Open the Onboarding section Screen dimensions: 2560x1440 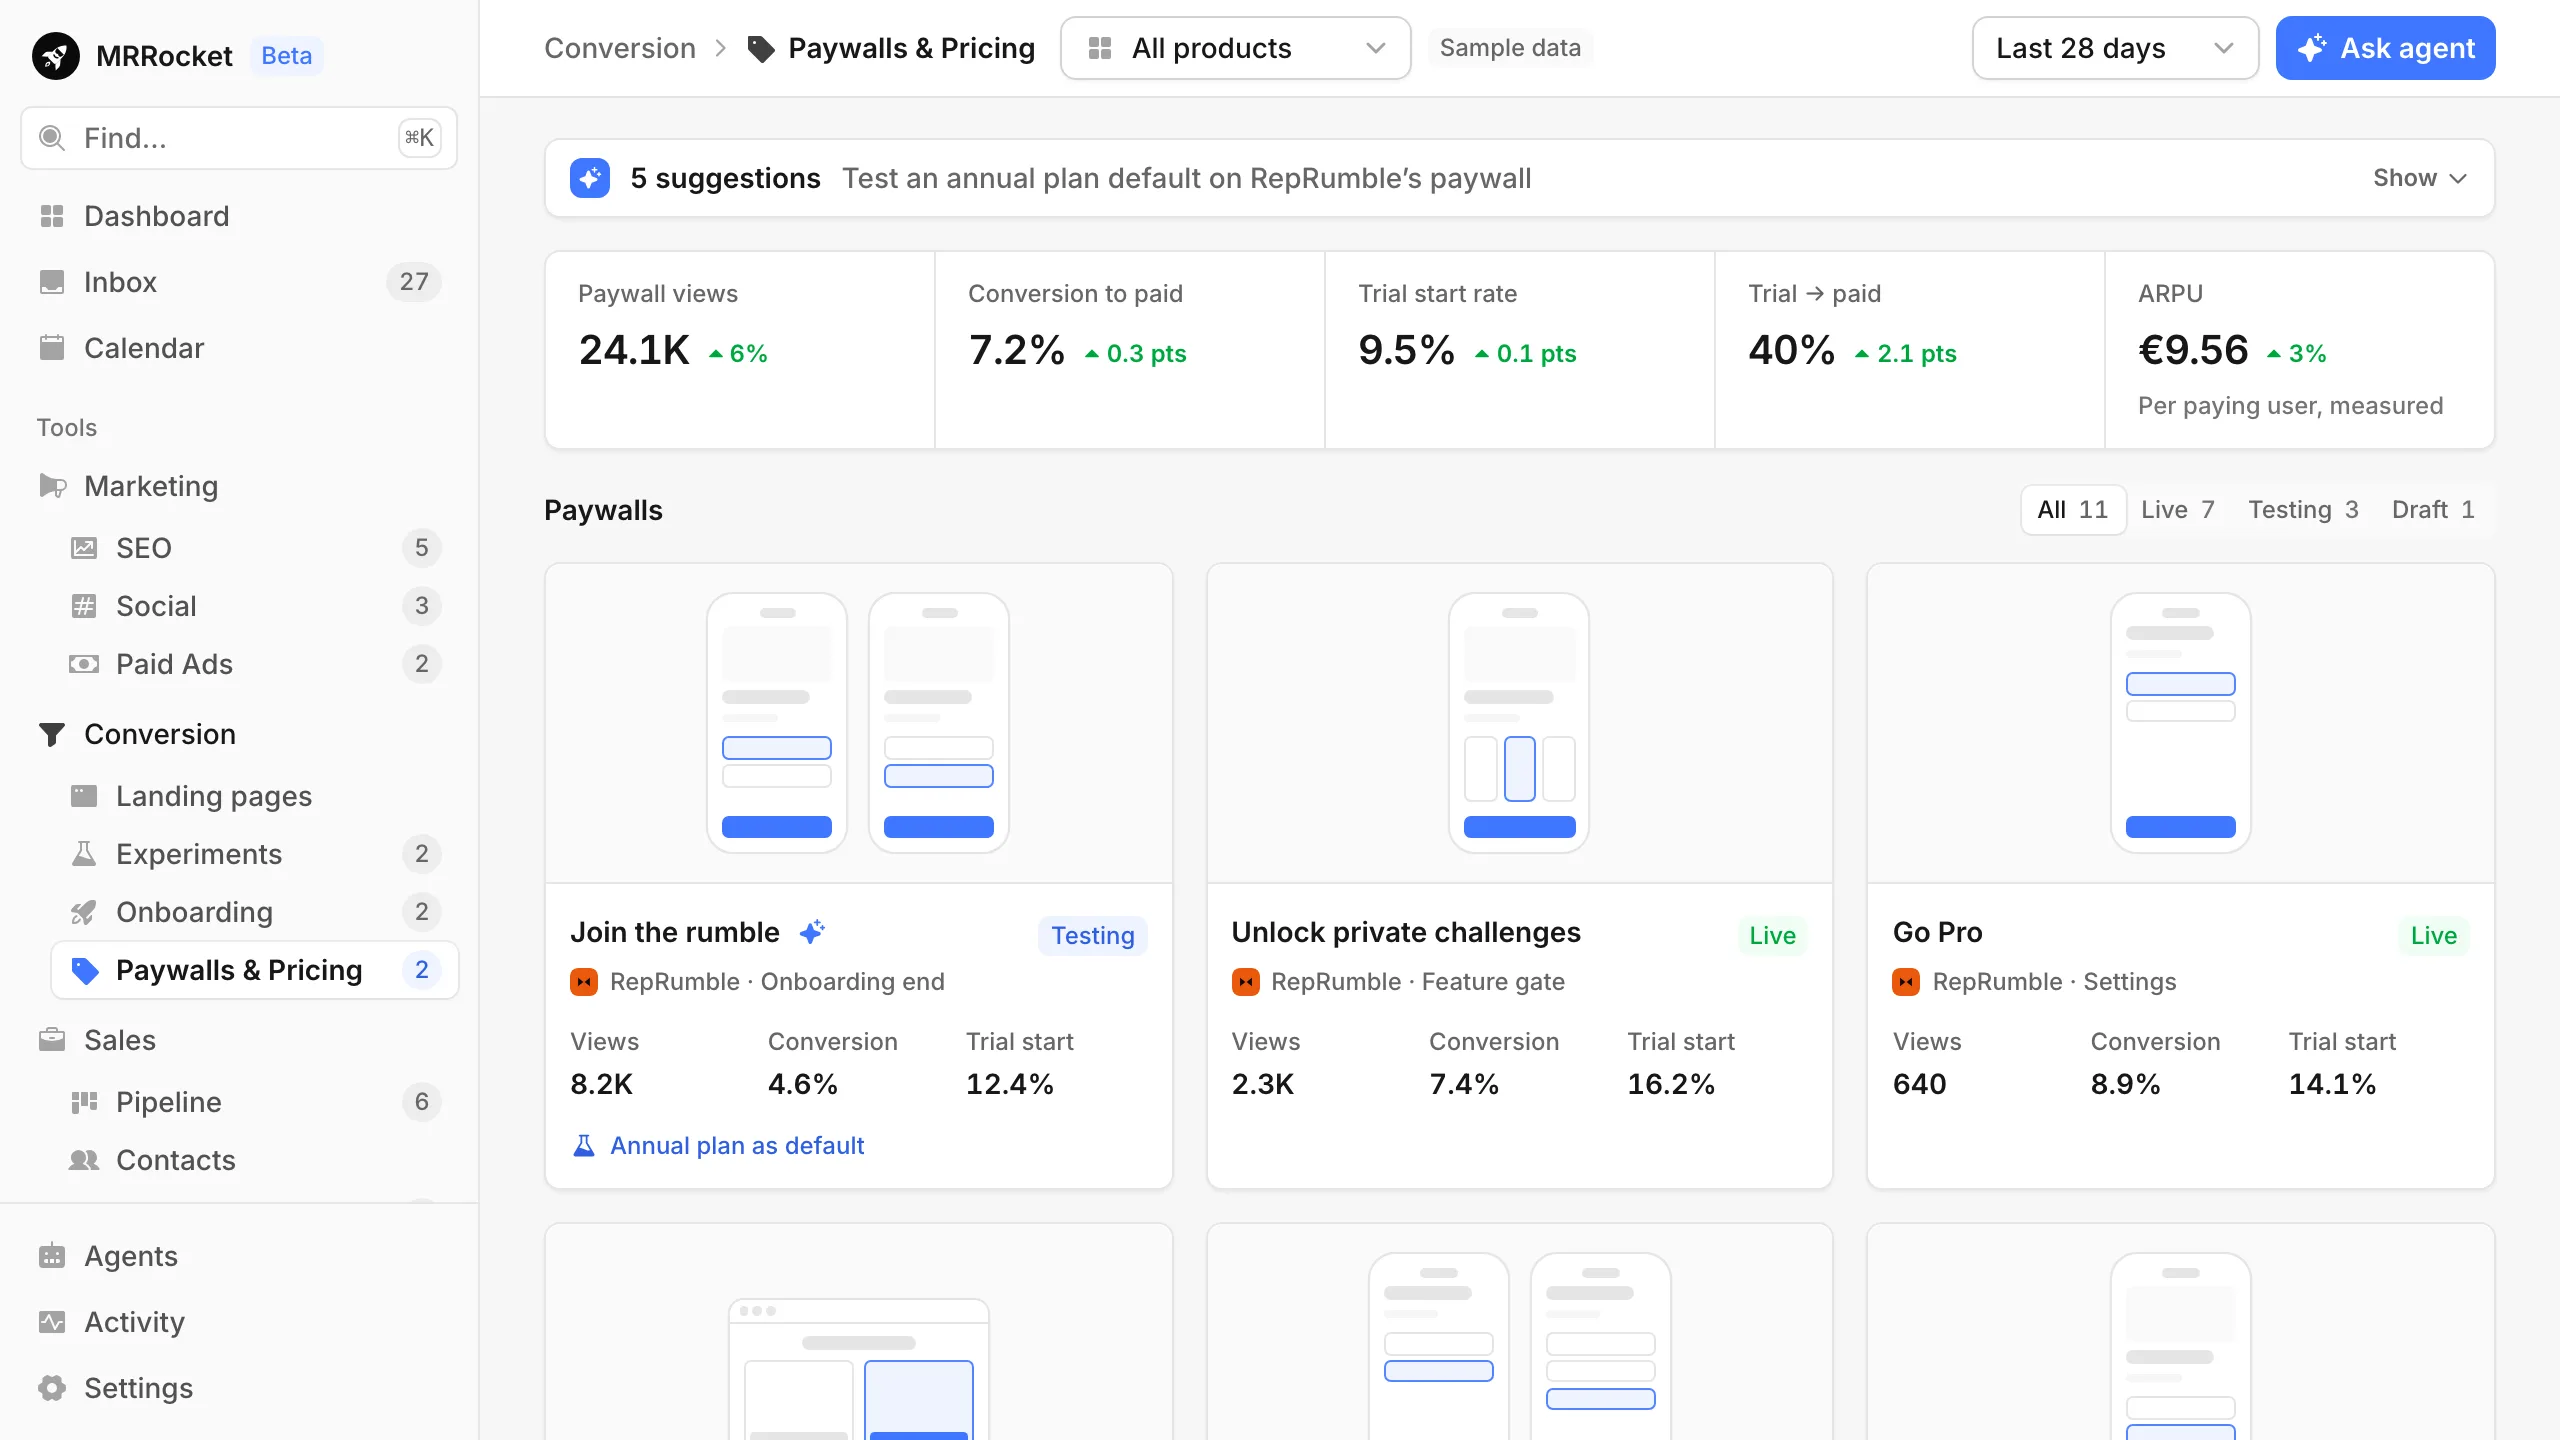click(x=255, y=912)
